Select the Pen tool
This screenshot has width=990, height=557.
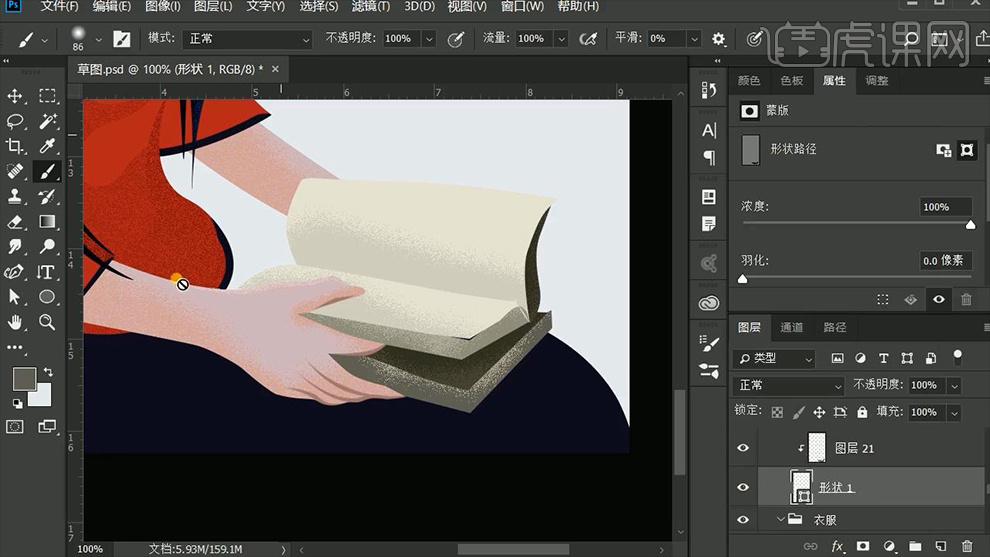pos(15,272)
